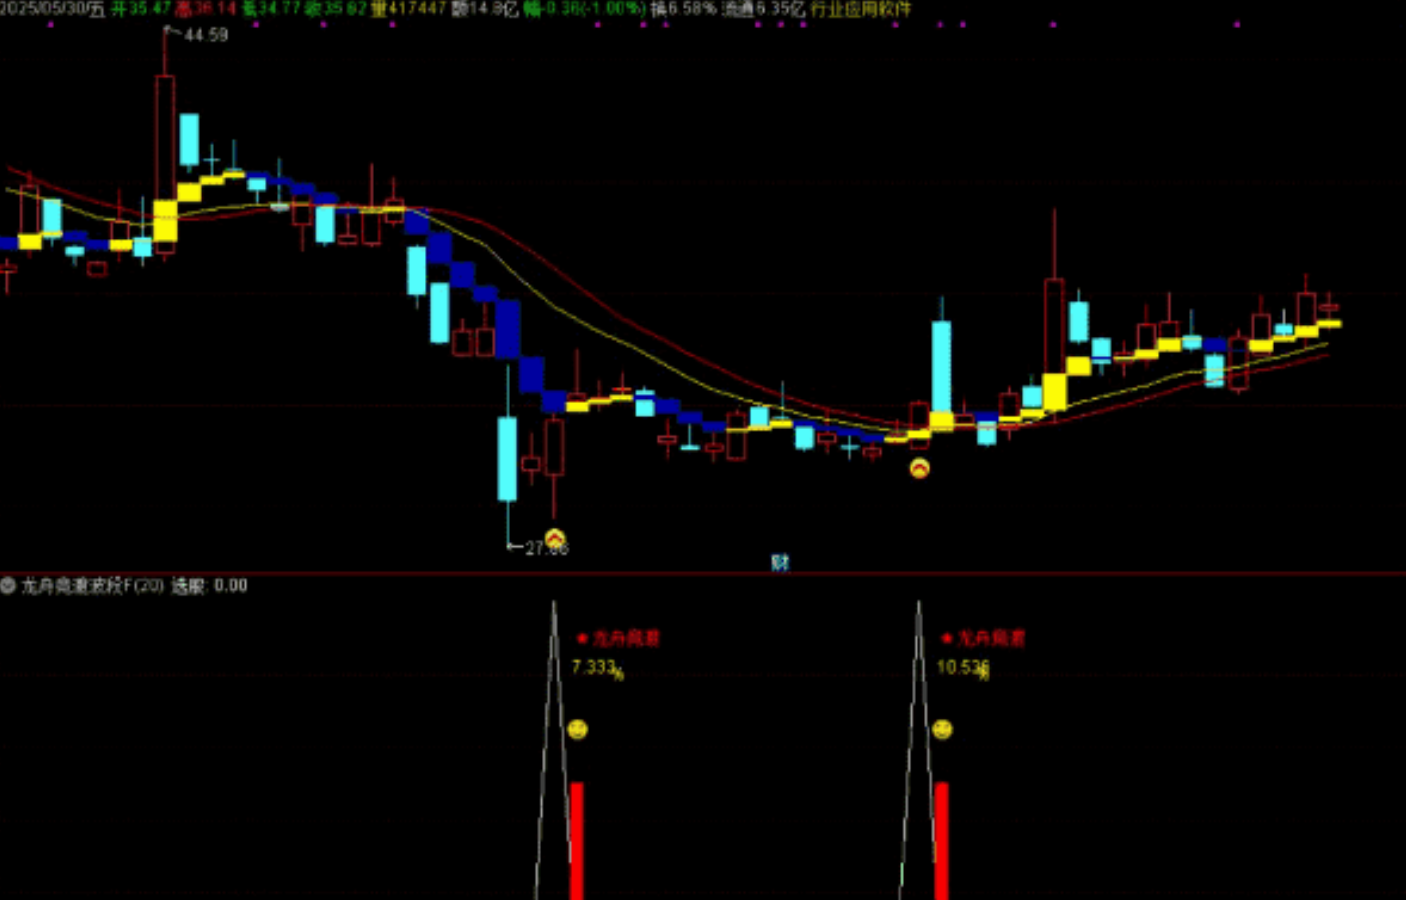Select the second red signal bar in the indicator panel
Image resolution: width=1406 pixels, height=900 pixels.
click(x=941, y=840)
